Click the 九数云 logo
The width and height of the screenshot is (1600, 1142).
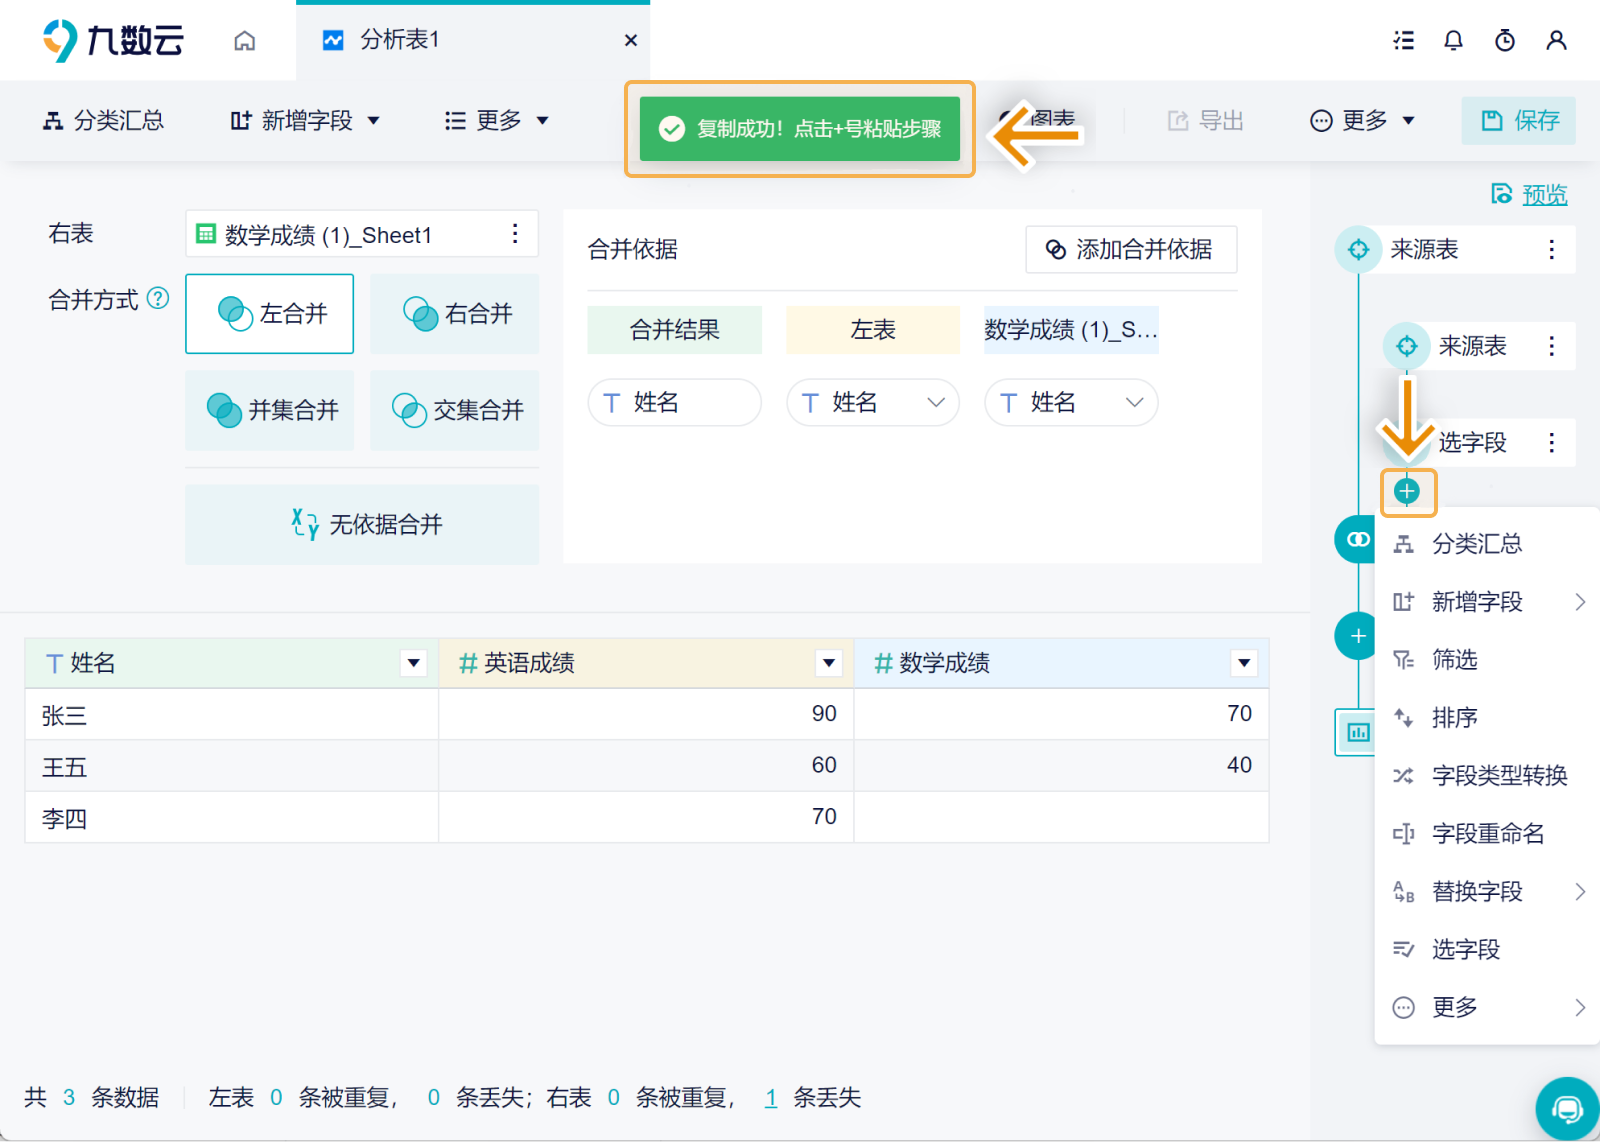coord(113,40)
